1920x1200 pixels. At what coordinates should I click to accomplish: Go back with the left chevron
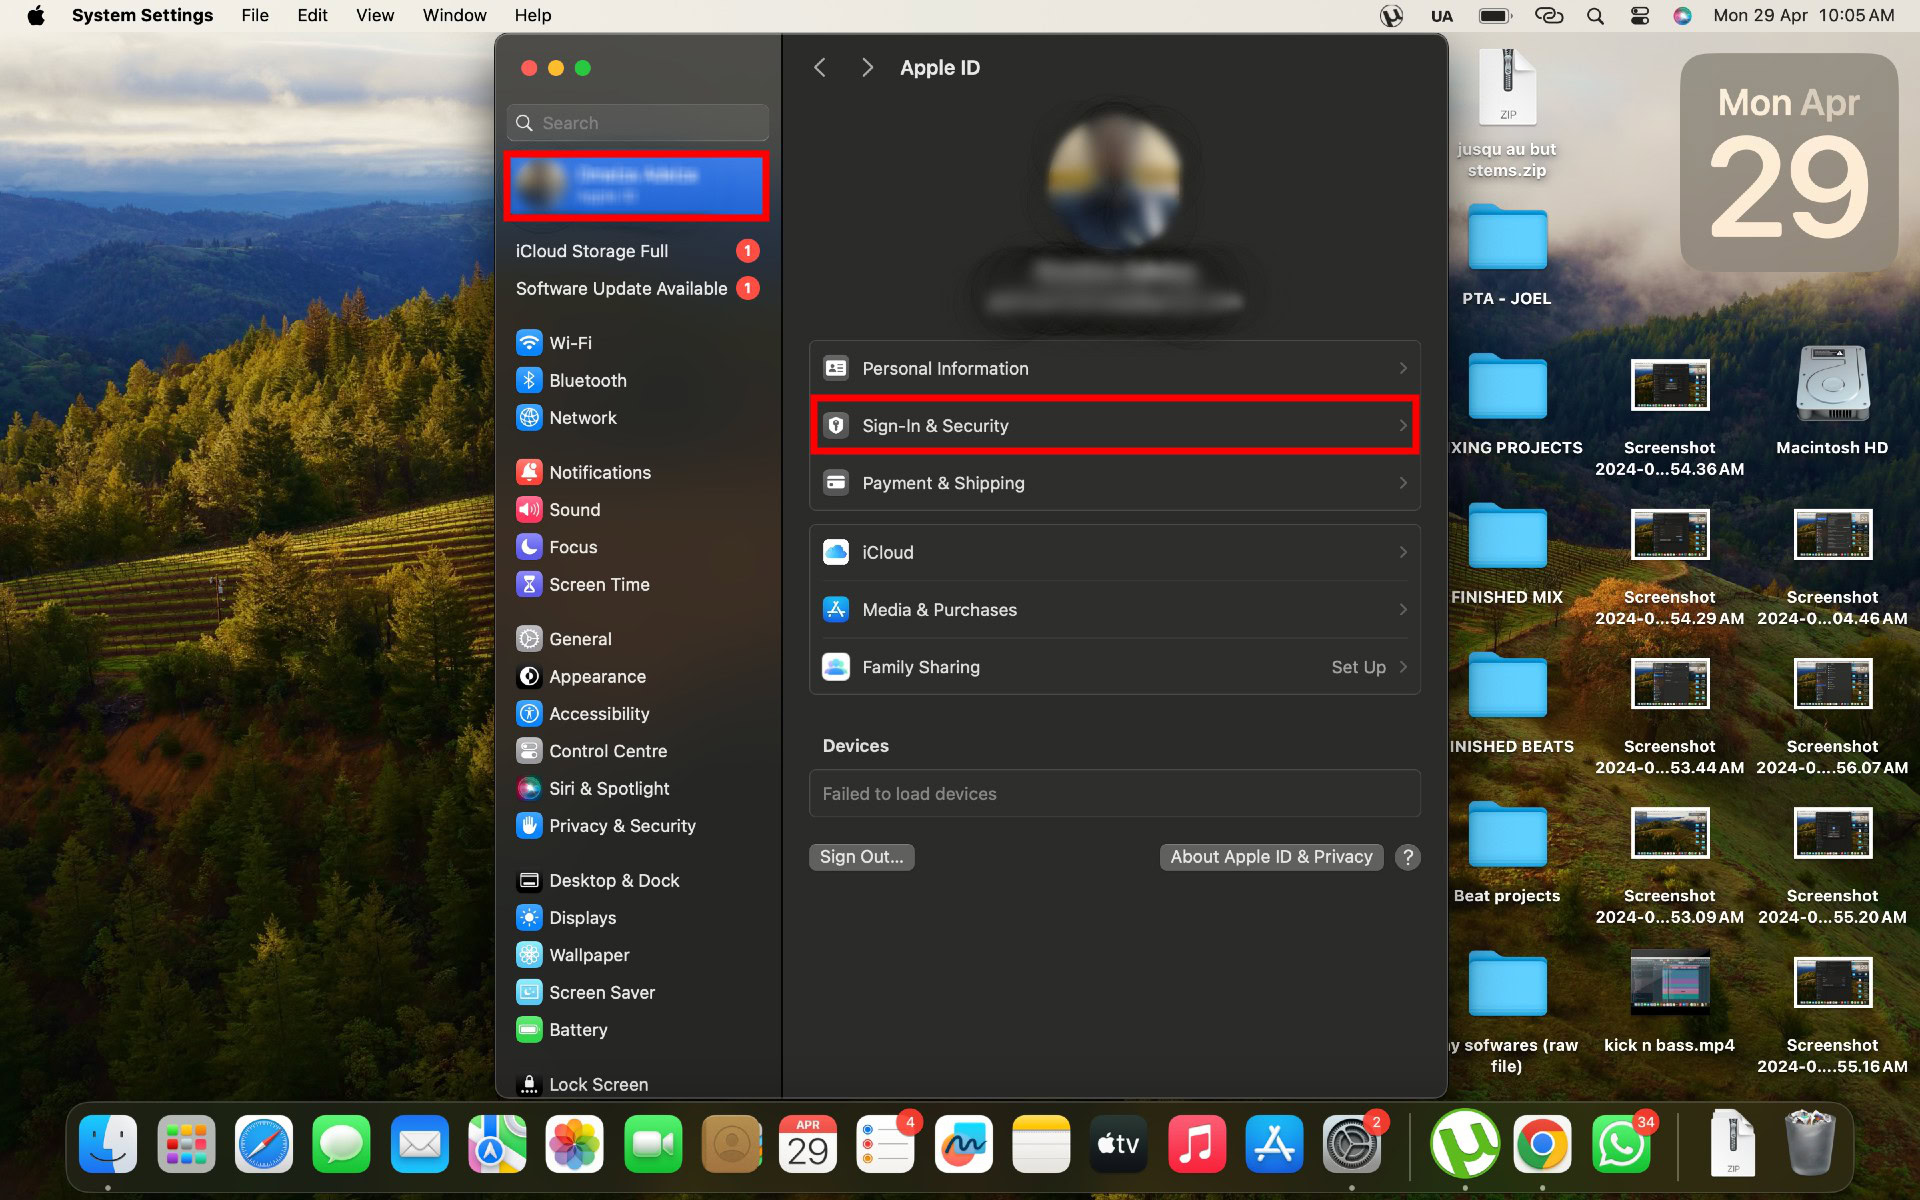tap(820, 67)
